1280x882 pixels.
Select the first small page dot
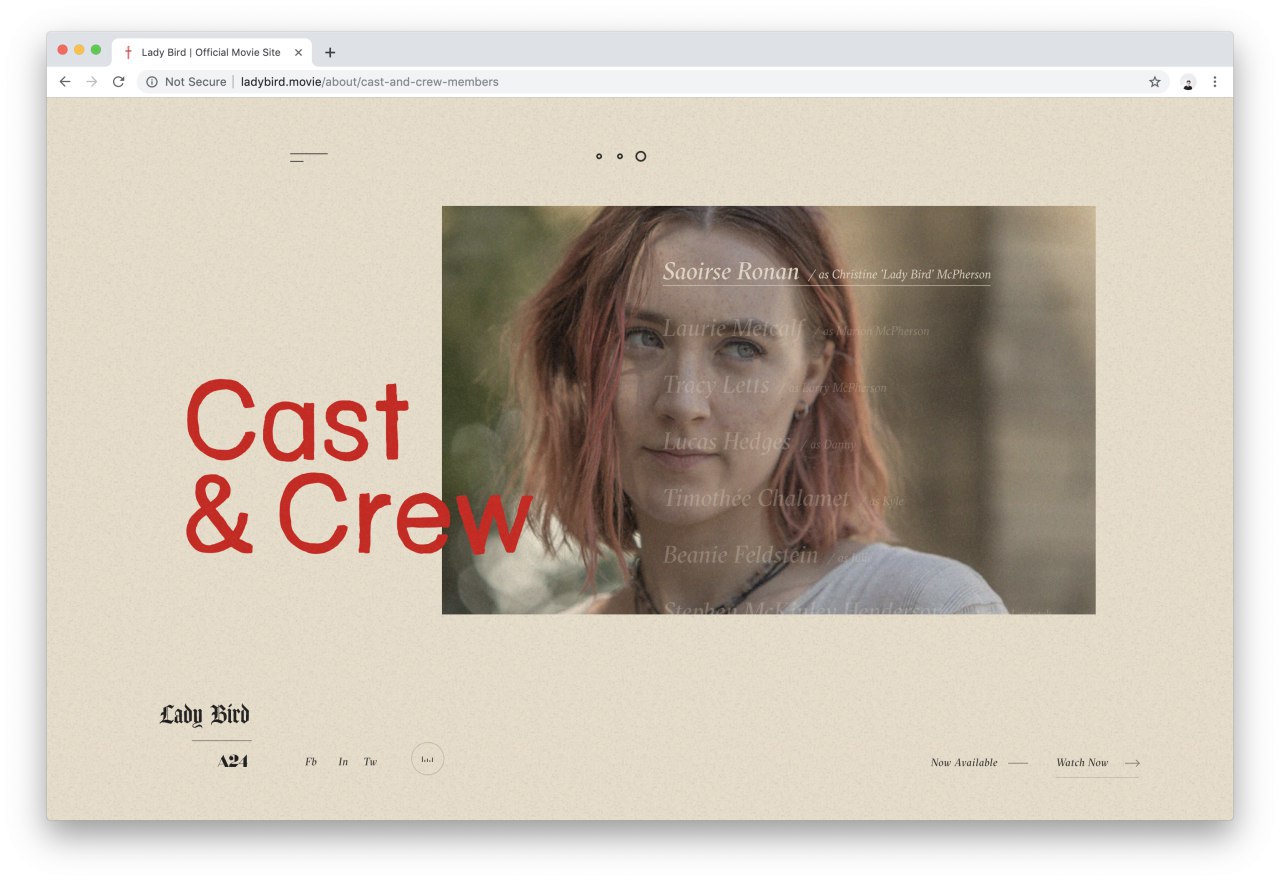click(x=599, y=156)
